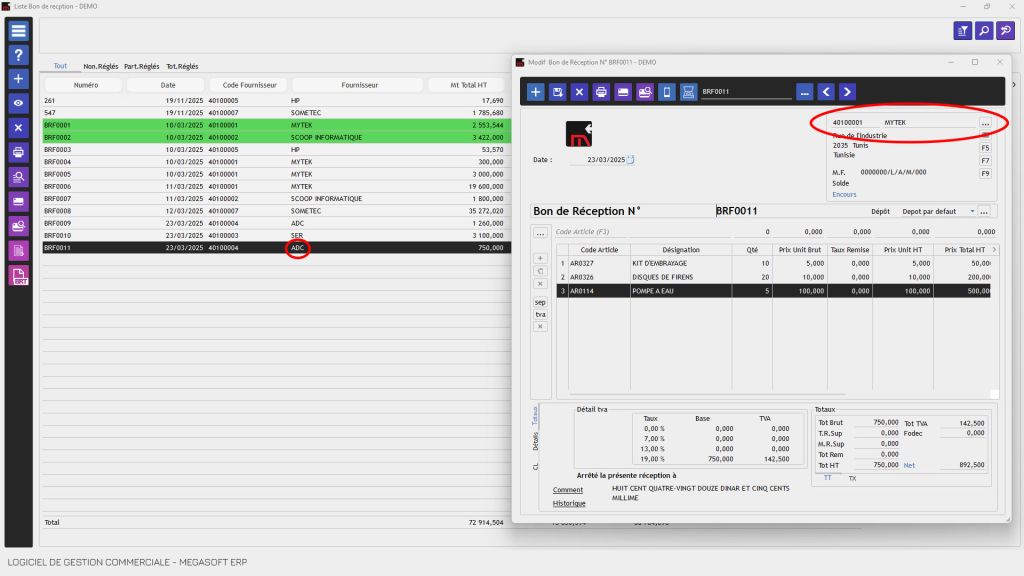Viewport: 1024px width, 576px height.
Task: Select the vertical Détails tab in the dialog
Action: [536, 441]
